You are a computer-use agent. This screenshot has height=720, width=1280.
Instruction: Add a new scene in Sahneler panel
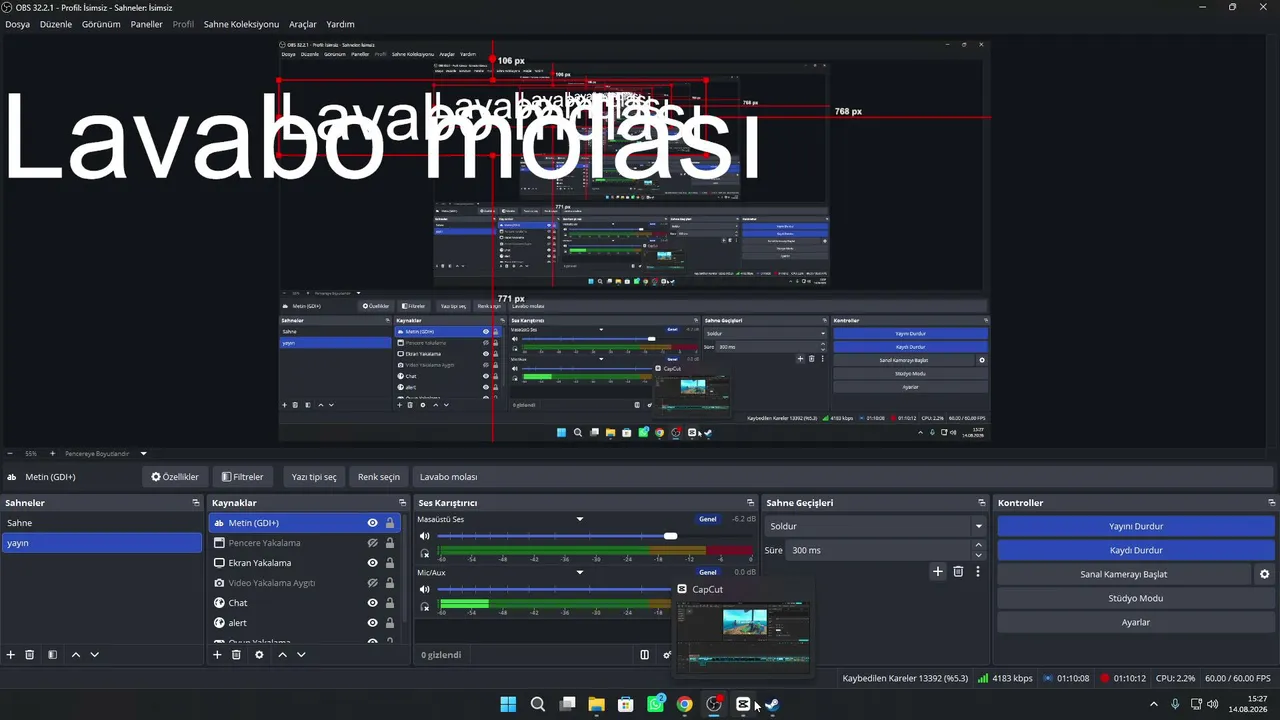(x=11, y=655)
